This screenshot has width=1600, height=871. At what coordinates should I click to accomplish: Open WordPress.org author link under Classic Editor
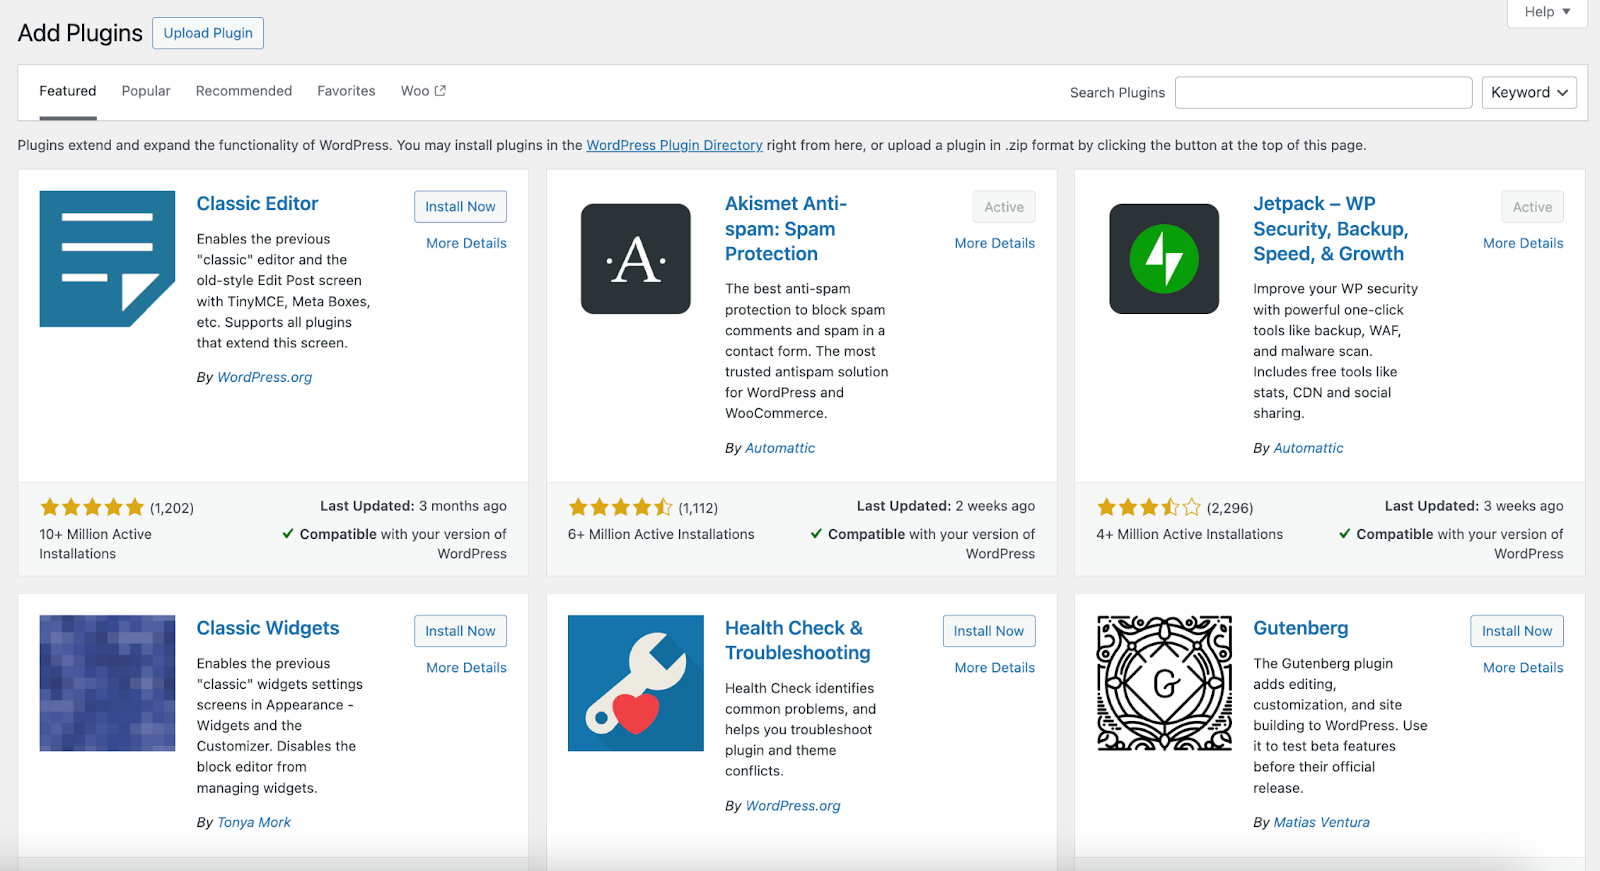(x=265, y=377)
